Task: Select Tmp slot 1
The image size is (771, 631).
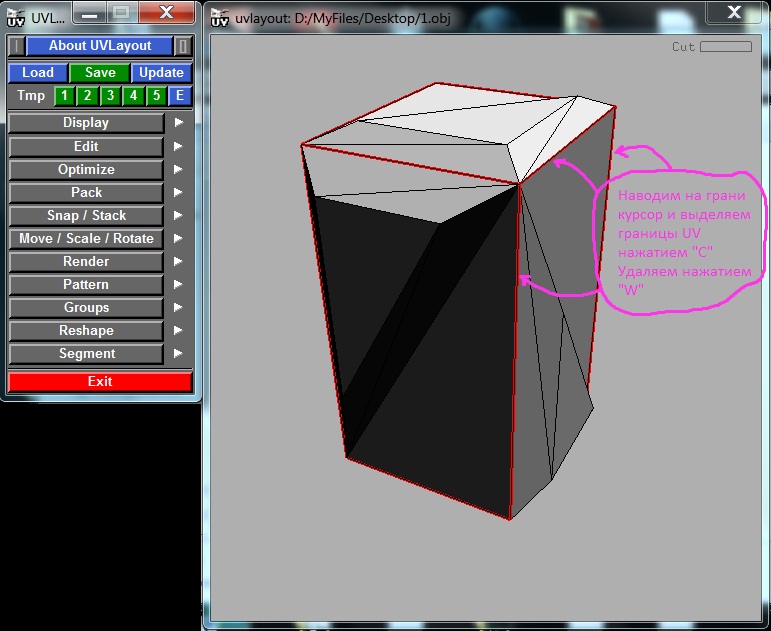Action: pyautogui.click(x=64, y=96)
